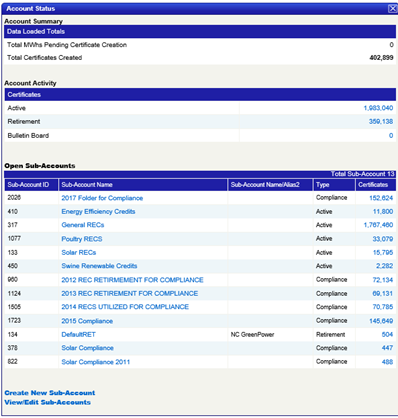398x418 pixels.
Task: Open the Active certificates count 1,983,040
Action: (378, 108)
